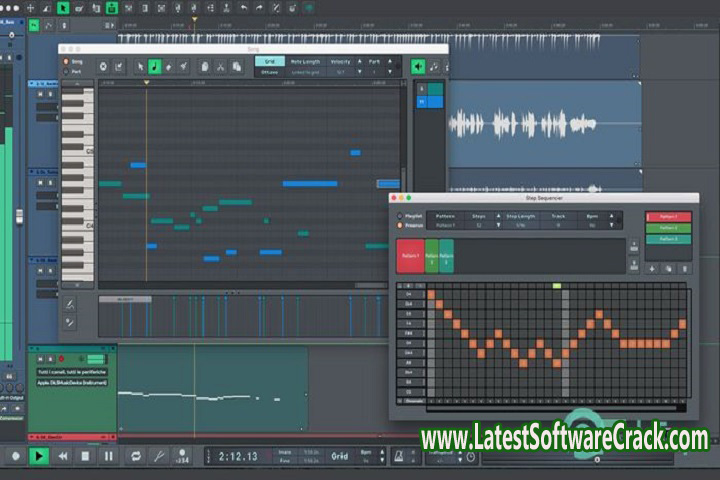The image size is (720, 480).
Task: Toggle the green speaker audition icon
Action: click(x=418, y=66)
